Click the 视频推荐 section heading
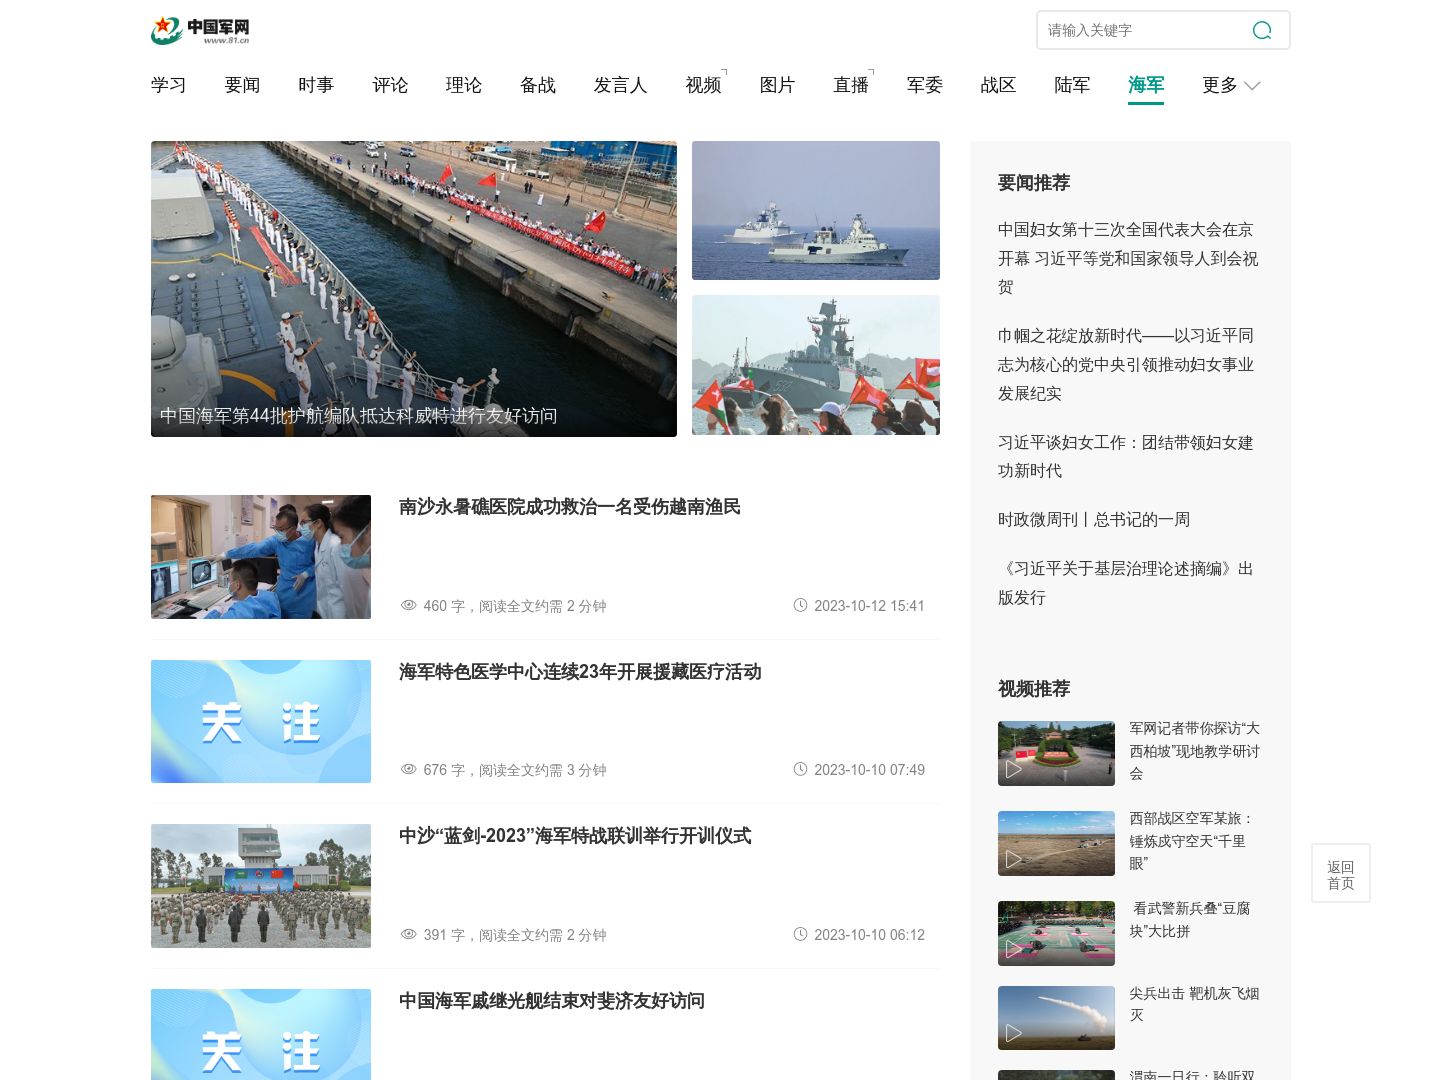 pos(1034,689)
